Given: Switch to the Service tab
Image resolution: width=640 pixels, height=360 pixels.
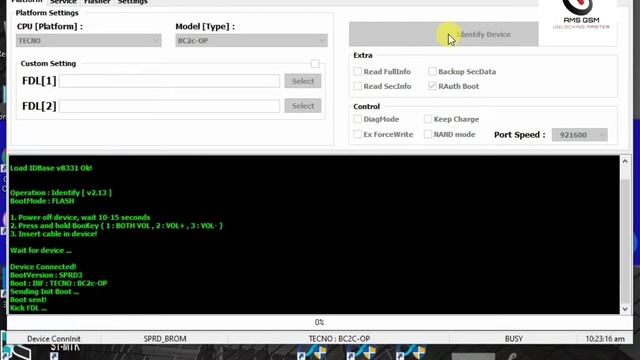Looking at the screenshot, I should point(63,2).
